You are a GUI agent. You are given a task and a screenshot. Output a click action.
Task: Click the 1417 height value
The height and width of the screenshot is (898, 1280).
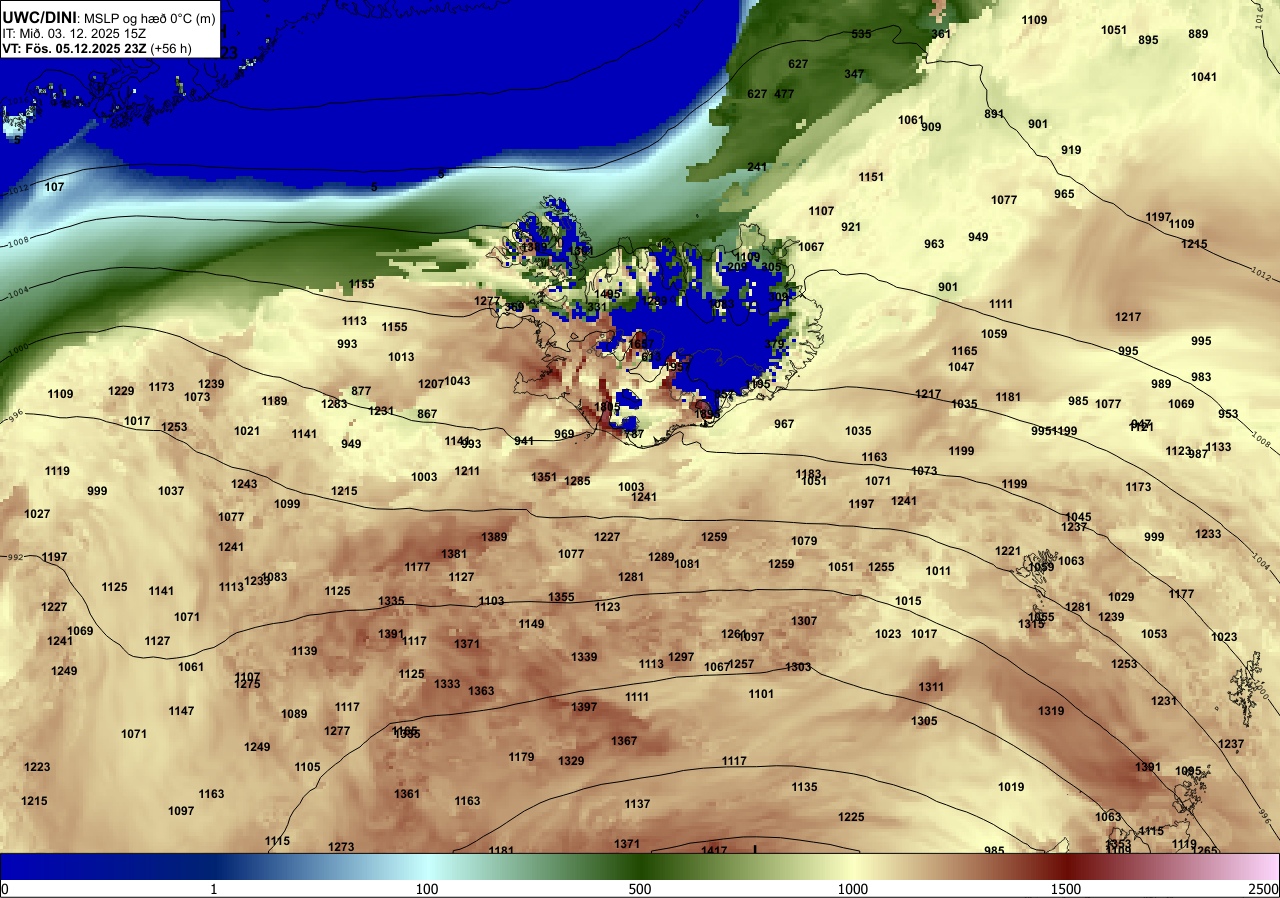(x=714, y=851)
